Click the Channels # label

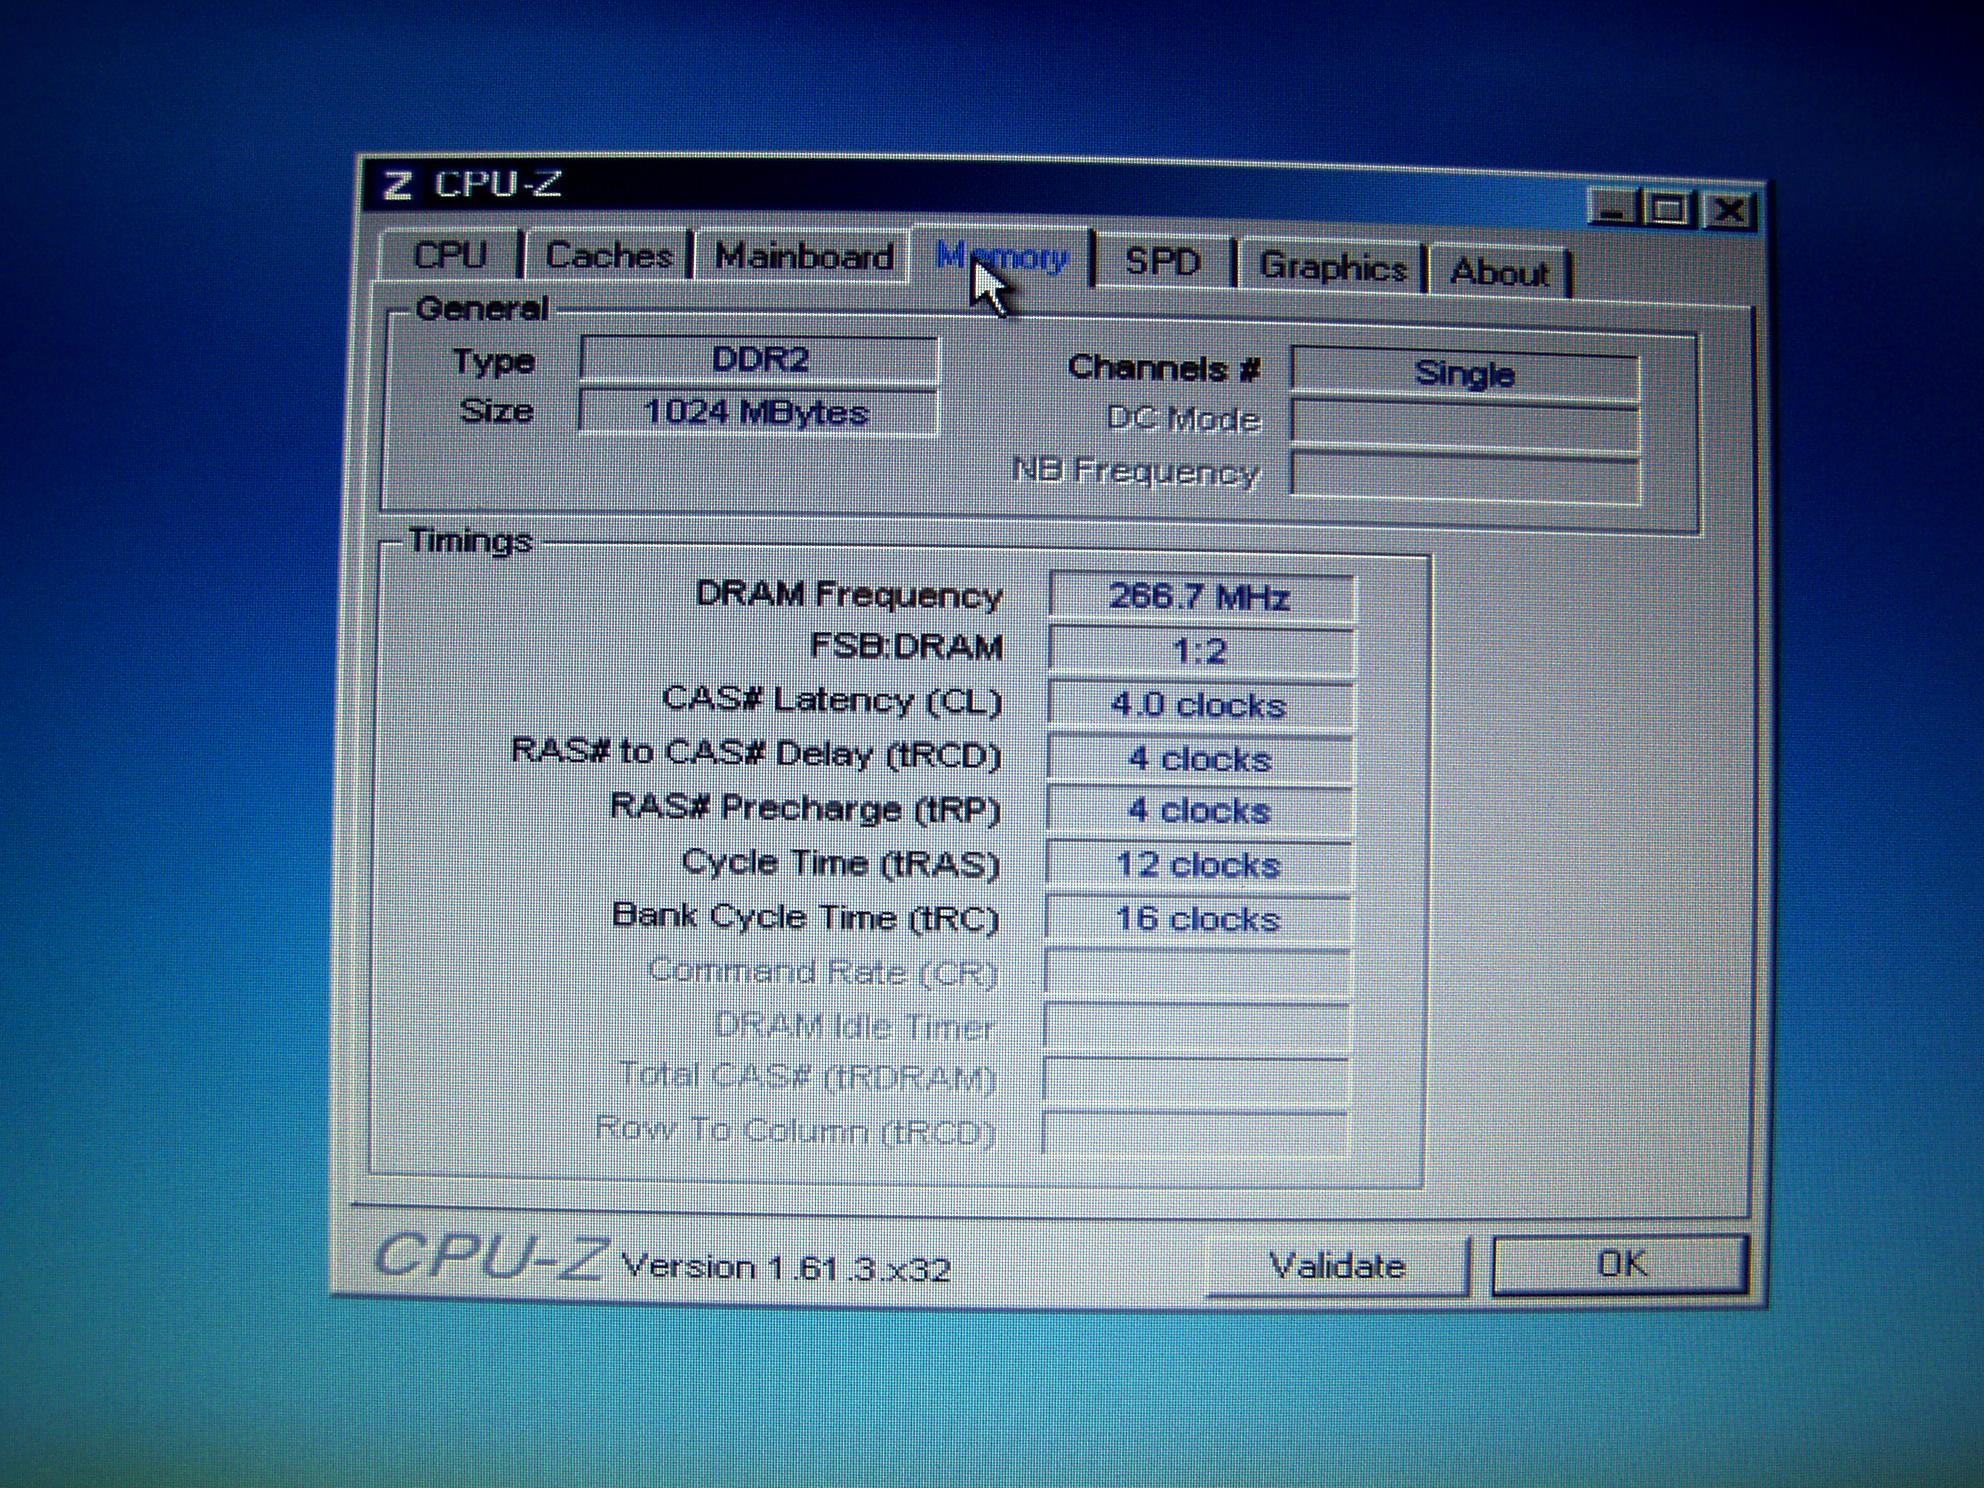(1164, 368)
